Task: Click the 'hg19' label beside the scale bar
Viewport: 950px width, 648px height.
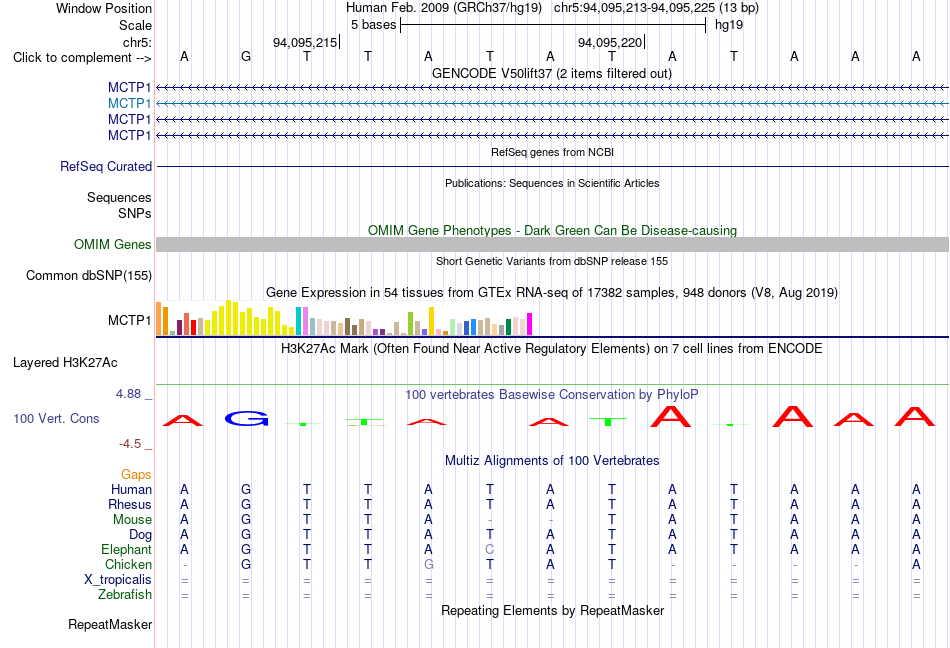Action: coord(729,25)
